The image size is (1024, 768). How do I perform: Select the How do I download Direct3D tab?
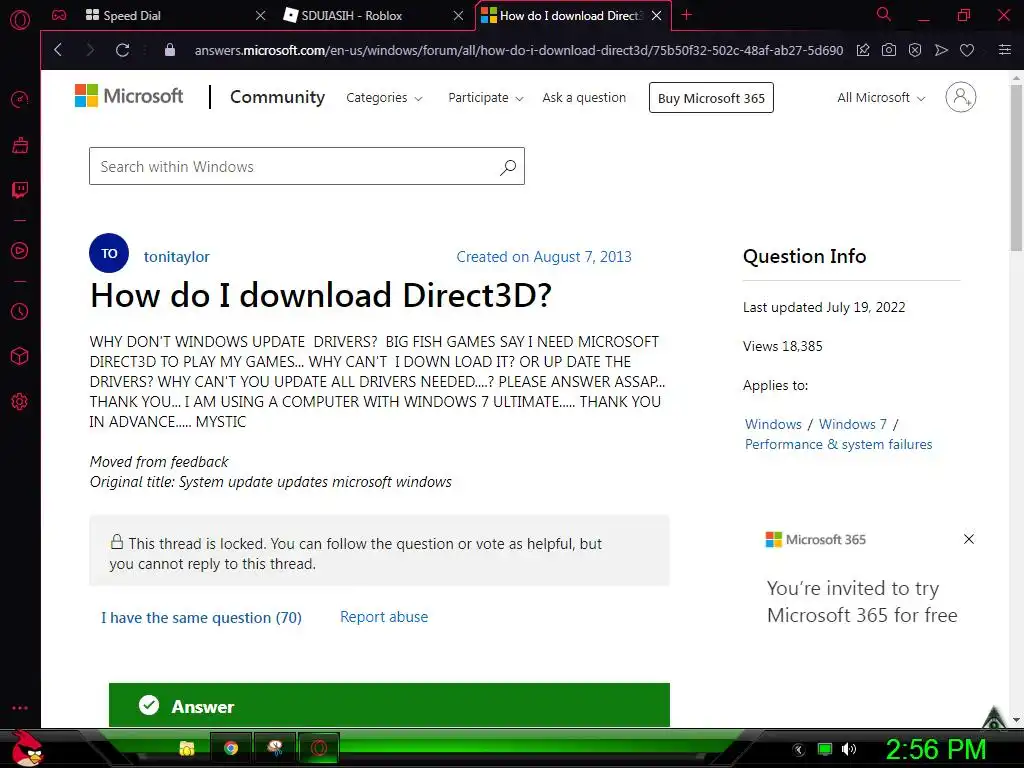tap(571, 16)
